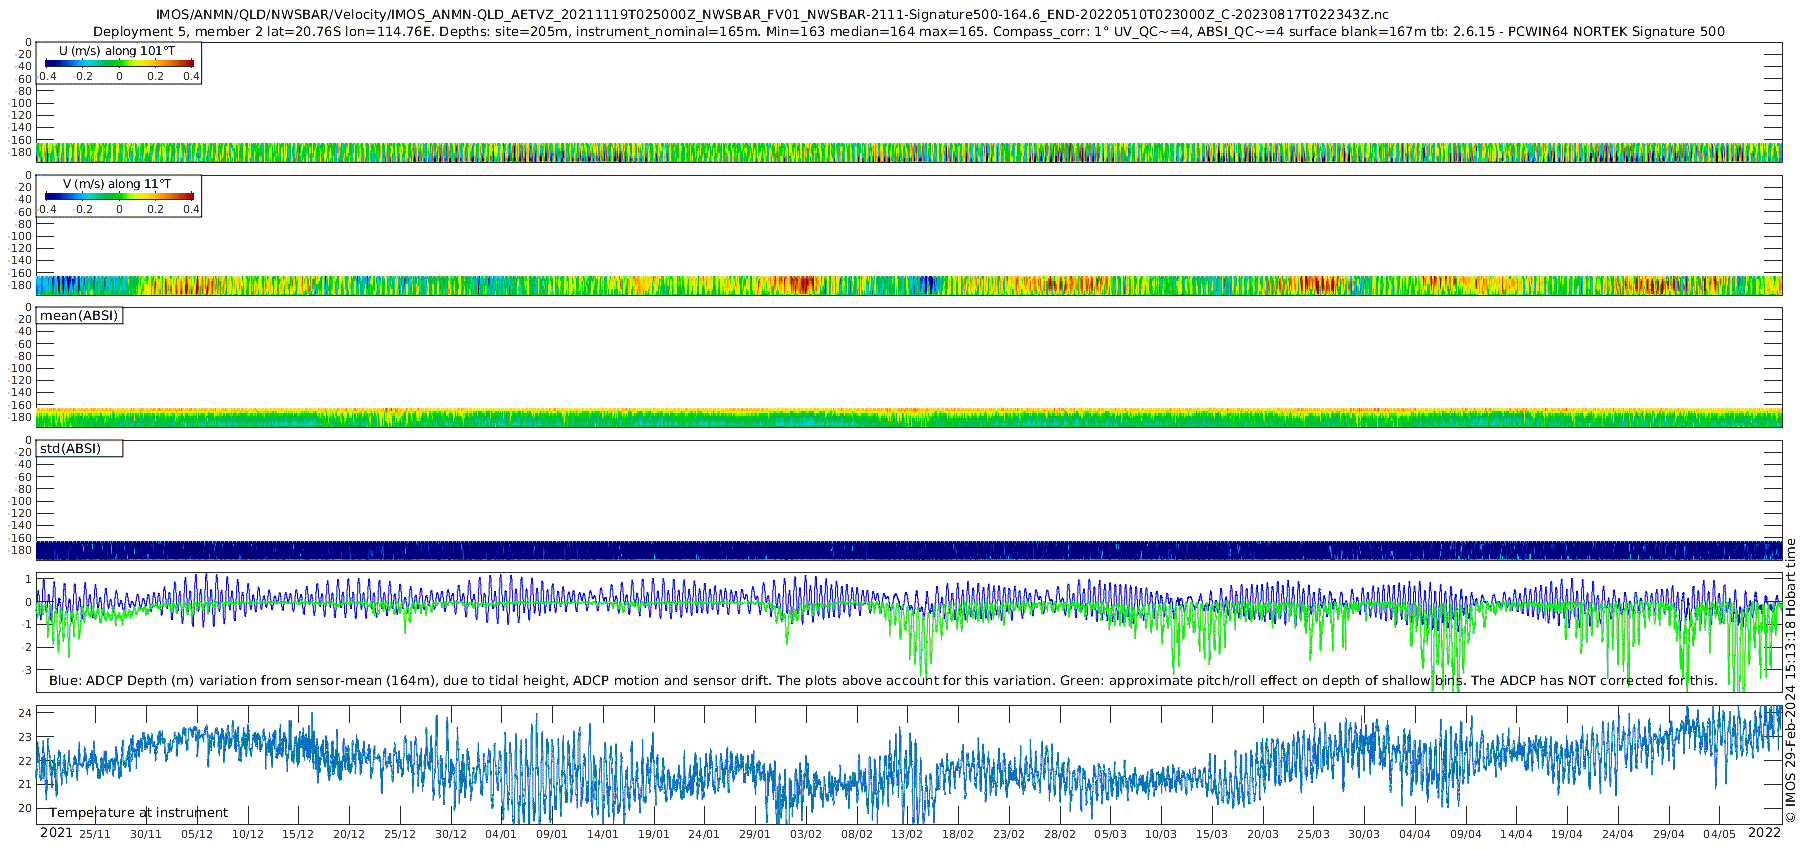Screen dimensions: 1800x850
Task: Click the Deployment 5 metadata subtitle line
Action: coord(908,32)
